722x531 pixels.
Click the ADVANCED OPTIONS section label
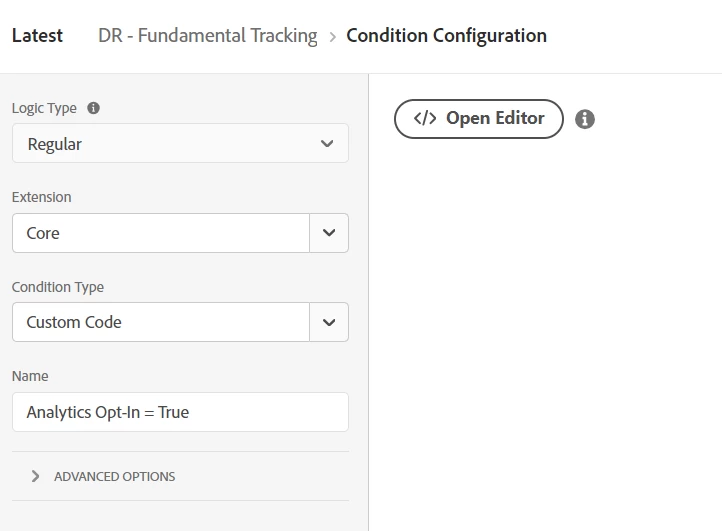[x=114, y=477]
